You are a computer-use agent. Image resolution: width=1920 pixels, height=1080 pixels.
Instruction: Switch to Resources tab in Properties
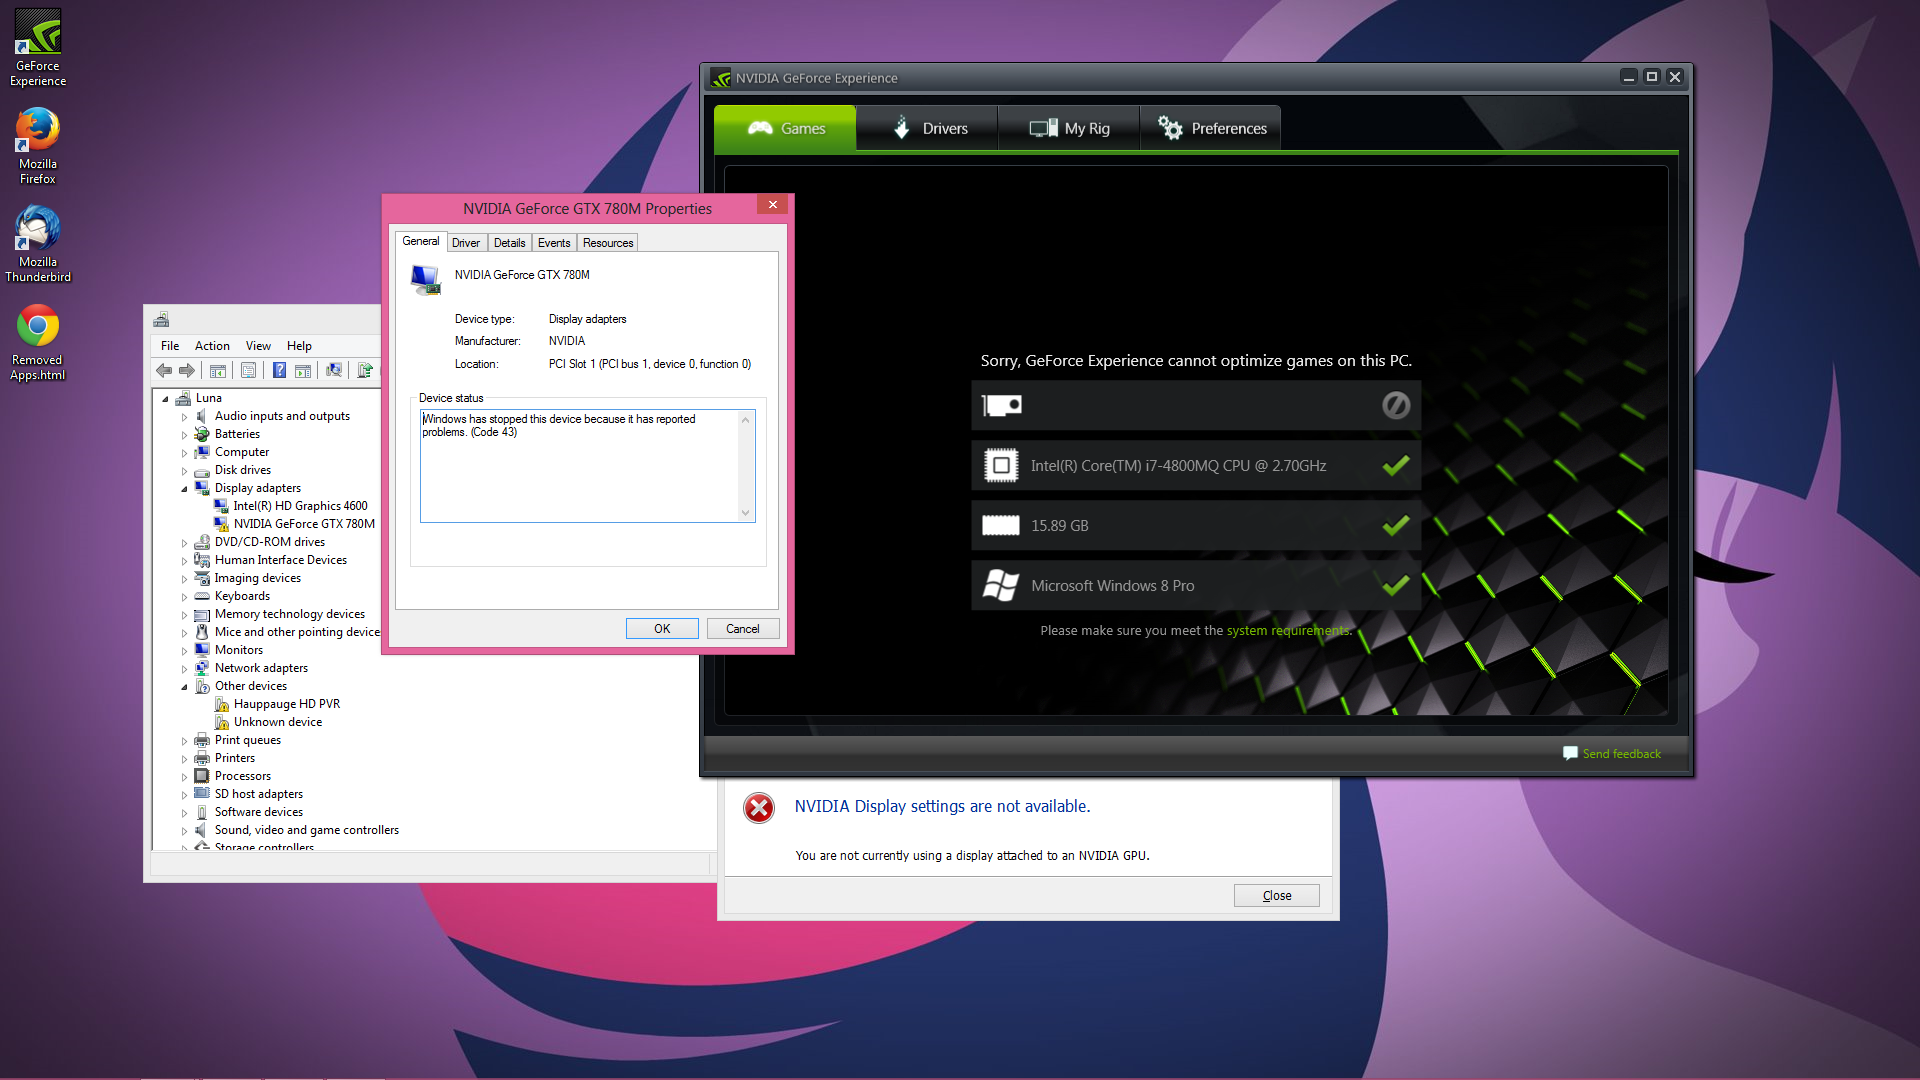pyautogui.click(x=608, y=243)
